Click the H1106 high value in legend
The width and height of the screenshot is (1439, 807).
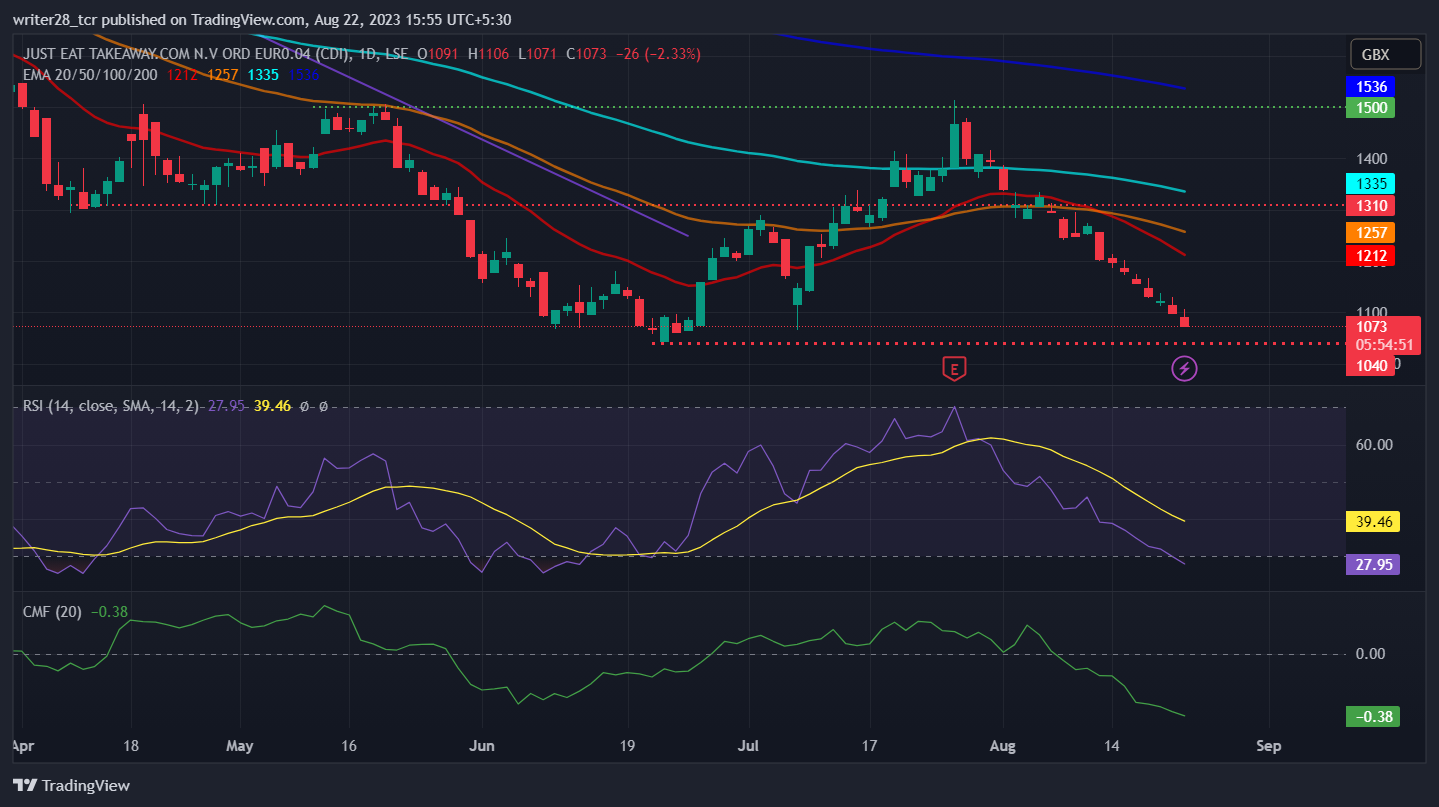490,54
